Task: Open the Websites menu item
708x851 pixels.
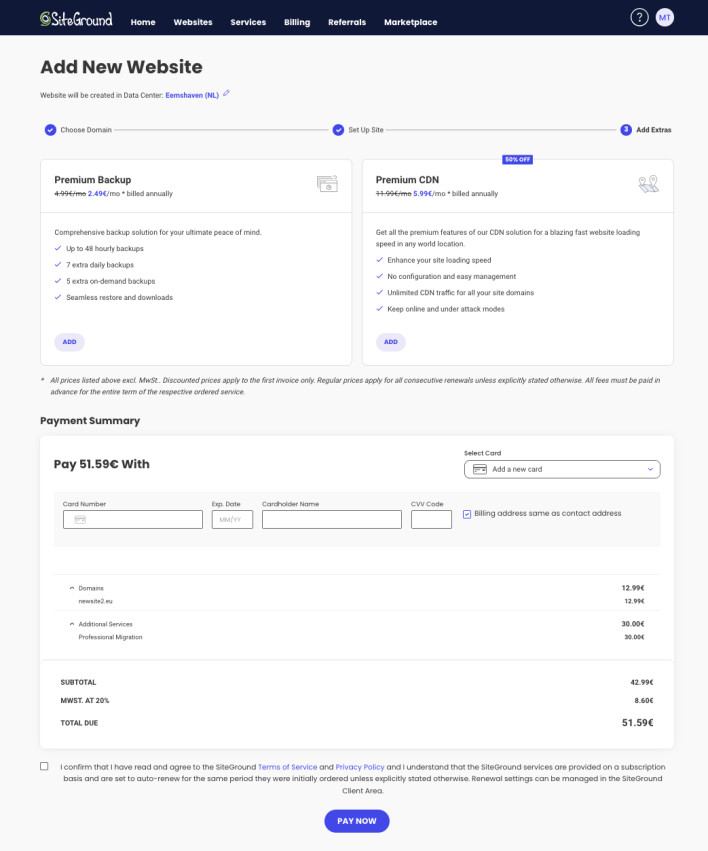Action: (193, 22)
